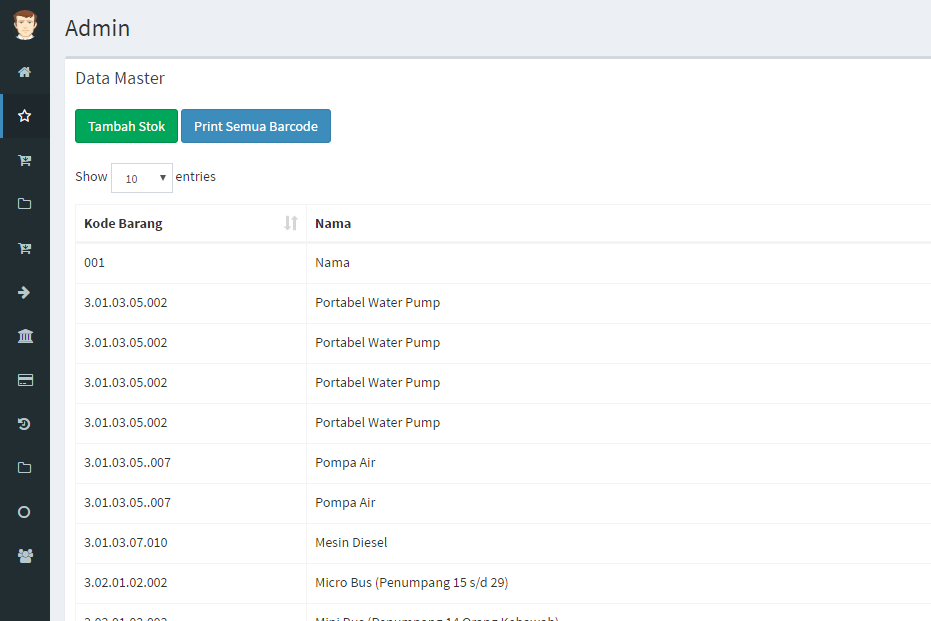Open the first shopping cart sidebar icon
931x621 pixels.
[x=24, y=160]
